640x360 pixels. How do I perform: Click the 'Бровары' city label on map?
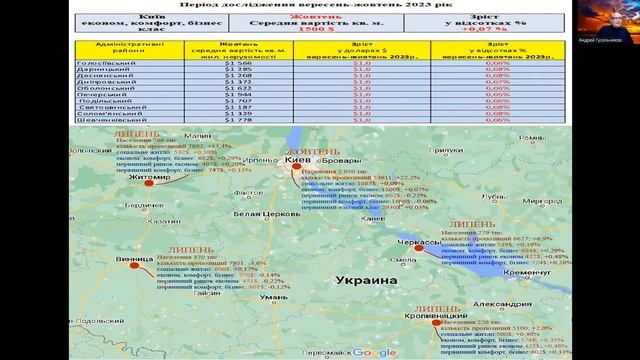coord(341,160)
